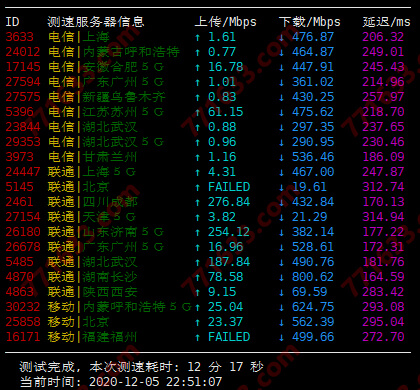
Task: Click the download arrow beside 800.62
Action: (x=282, y=277)
